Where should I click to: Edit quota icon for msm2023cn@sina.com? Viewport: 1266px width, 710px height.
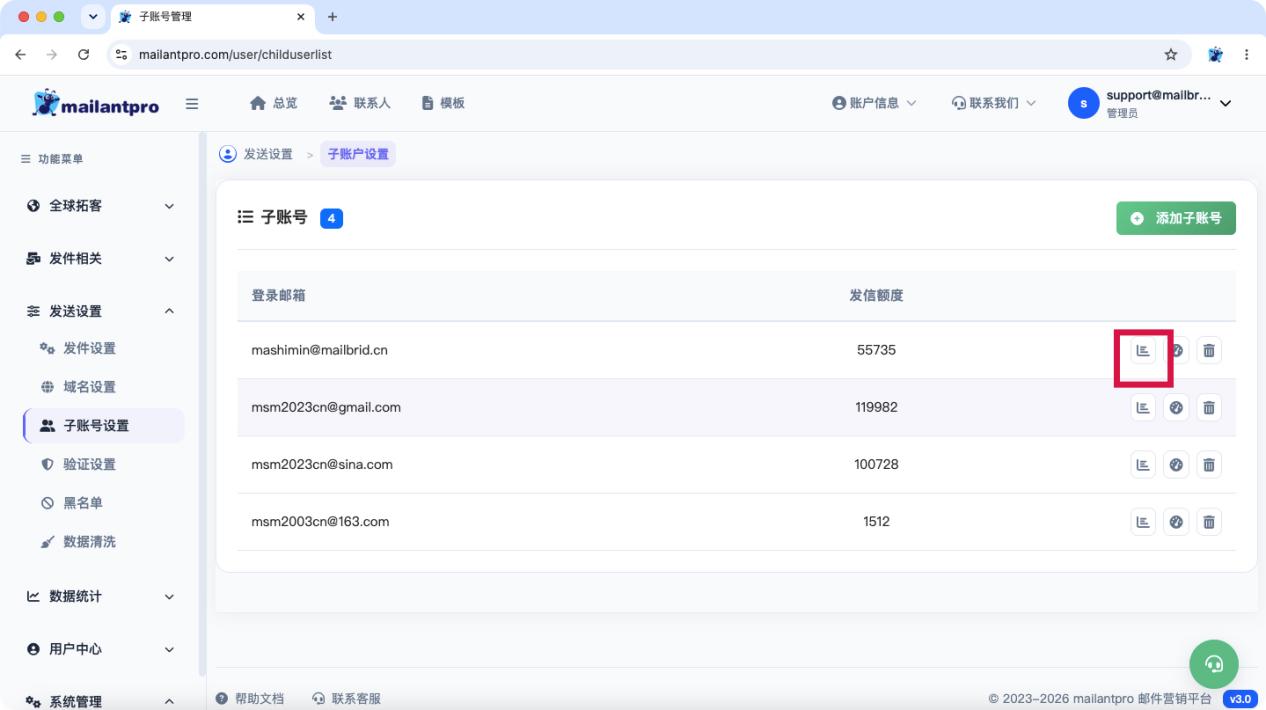(x=1176, y=465)
